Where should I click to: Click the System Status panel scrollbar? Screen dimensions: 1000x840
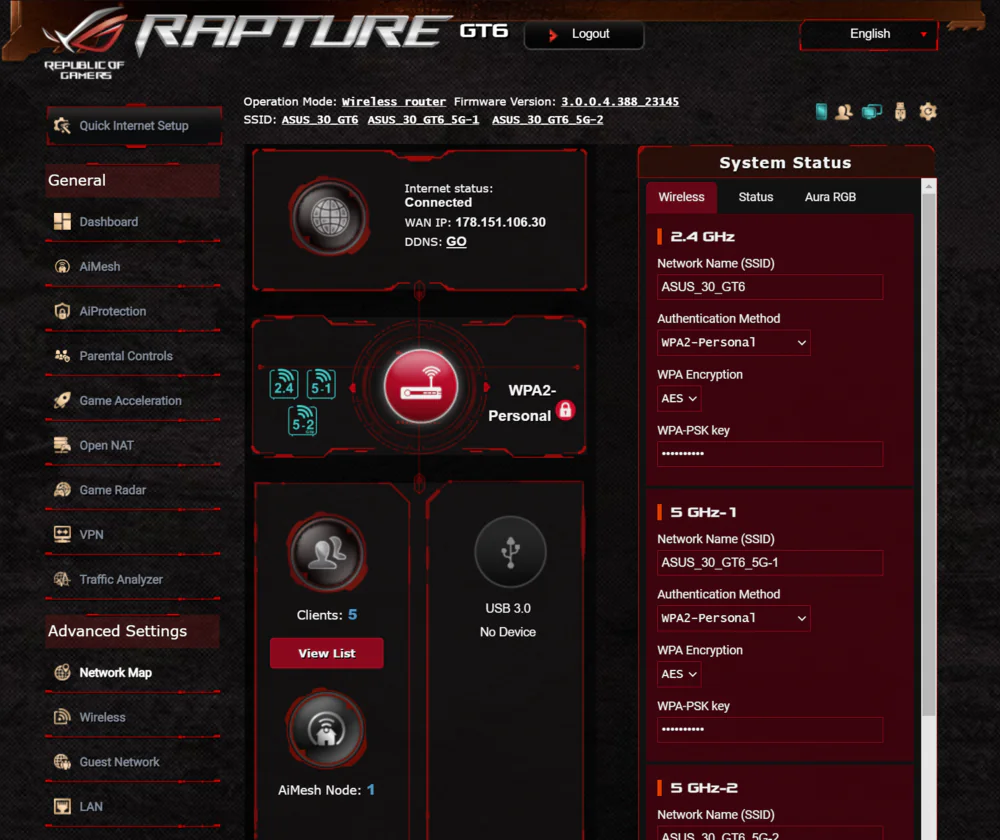[x=929, y=455]
